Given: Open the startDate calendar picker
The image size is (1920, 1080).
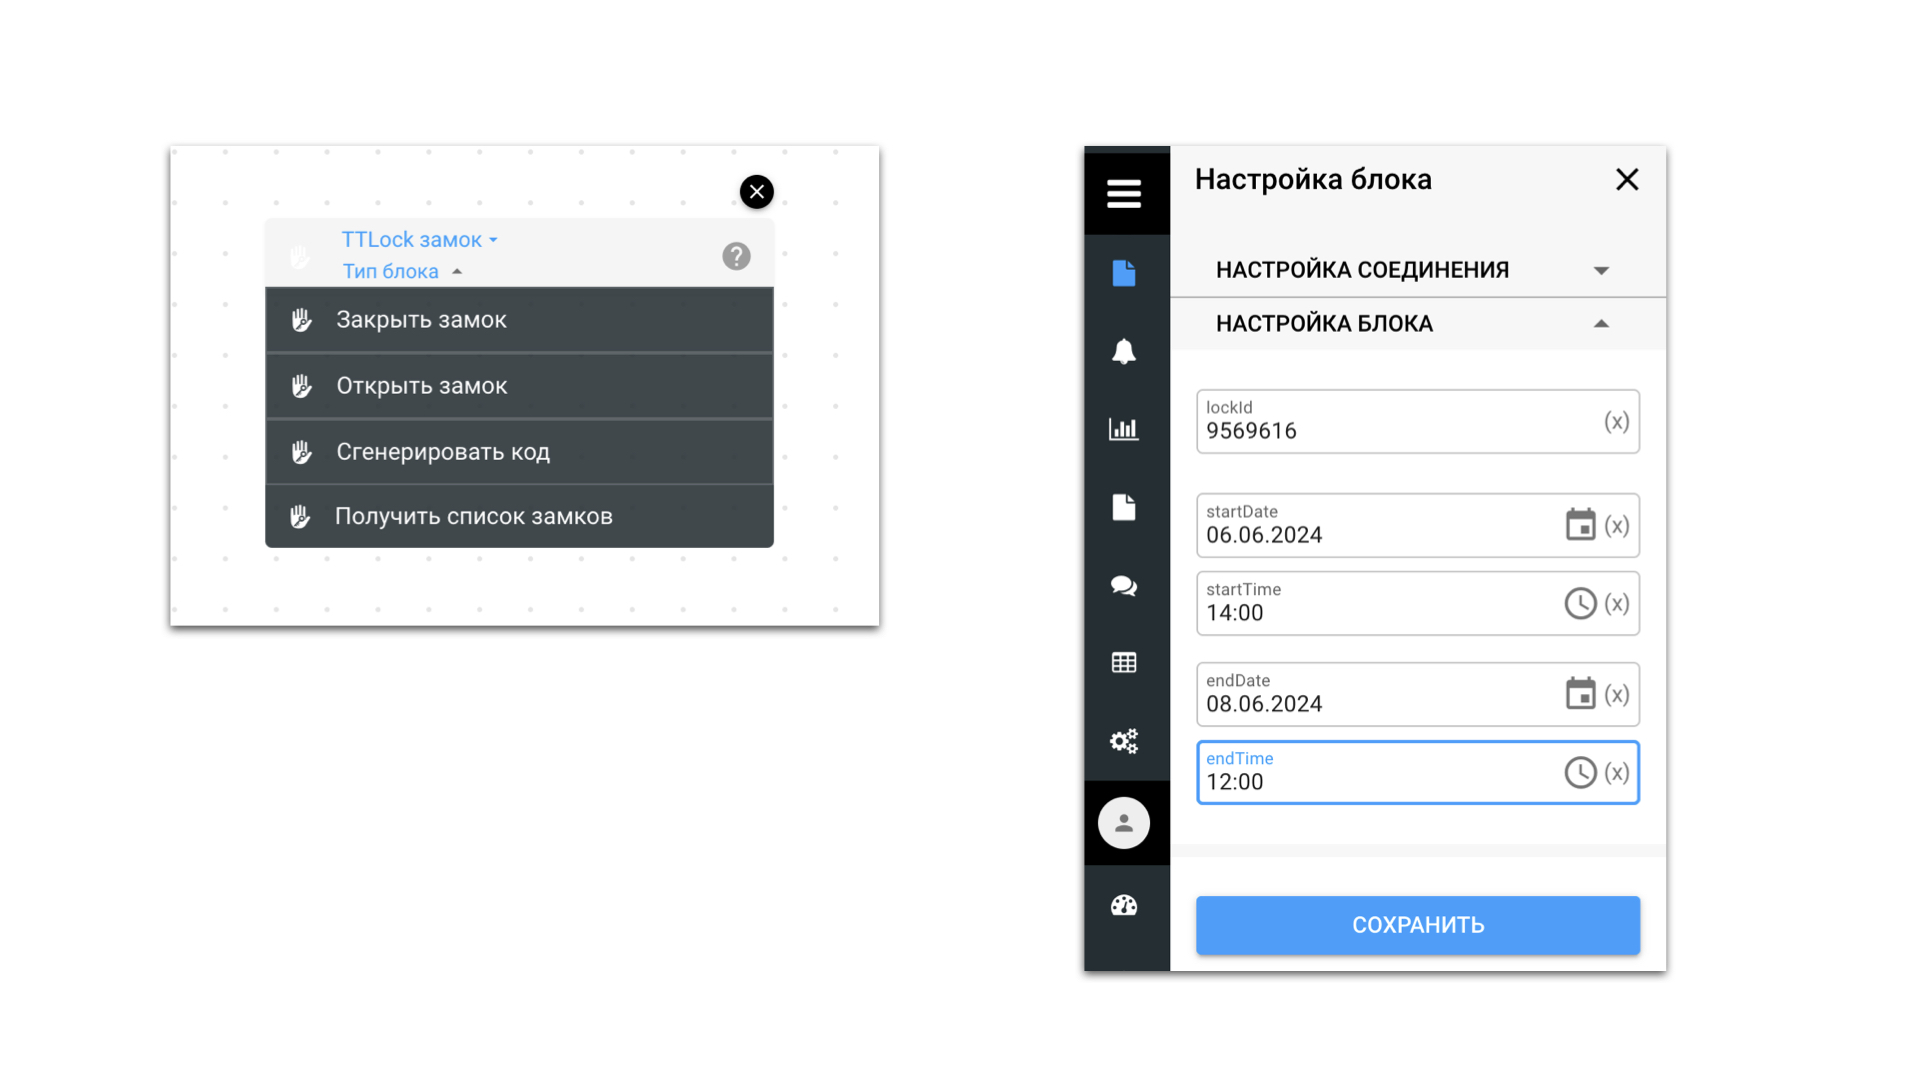Looking at the screenshot, I should coord(1580,525).
